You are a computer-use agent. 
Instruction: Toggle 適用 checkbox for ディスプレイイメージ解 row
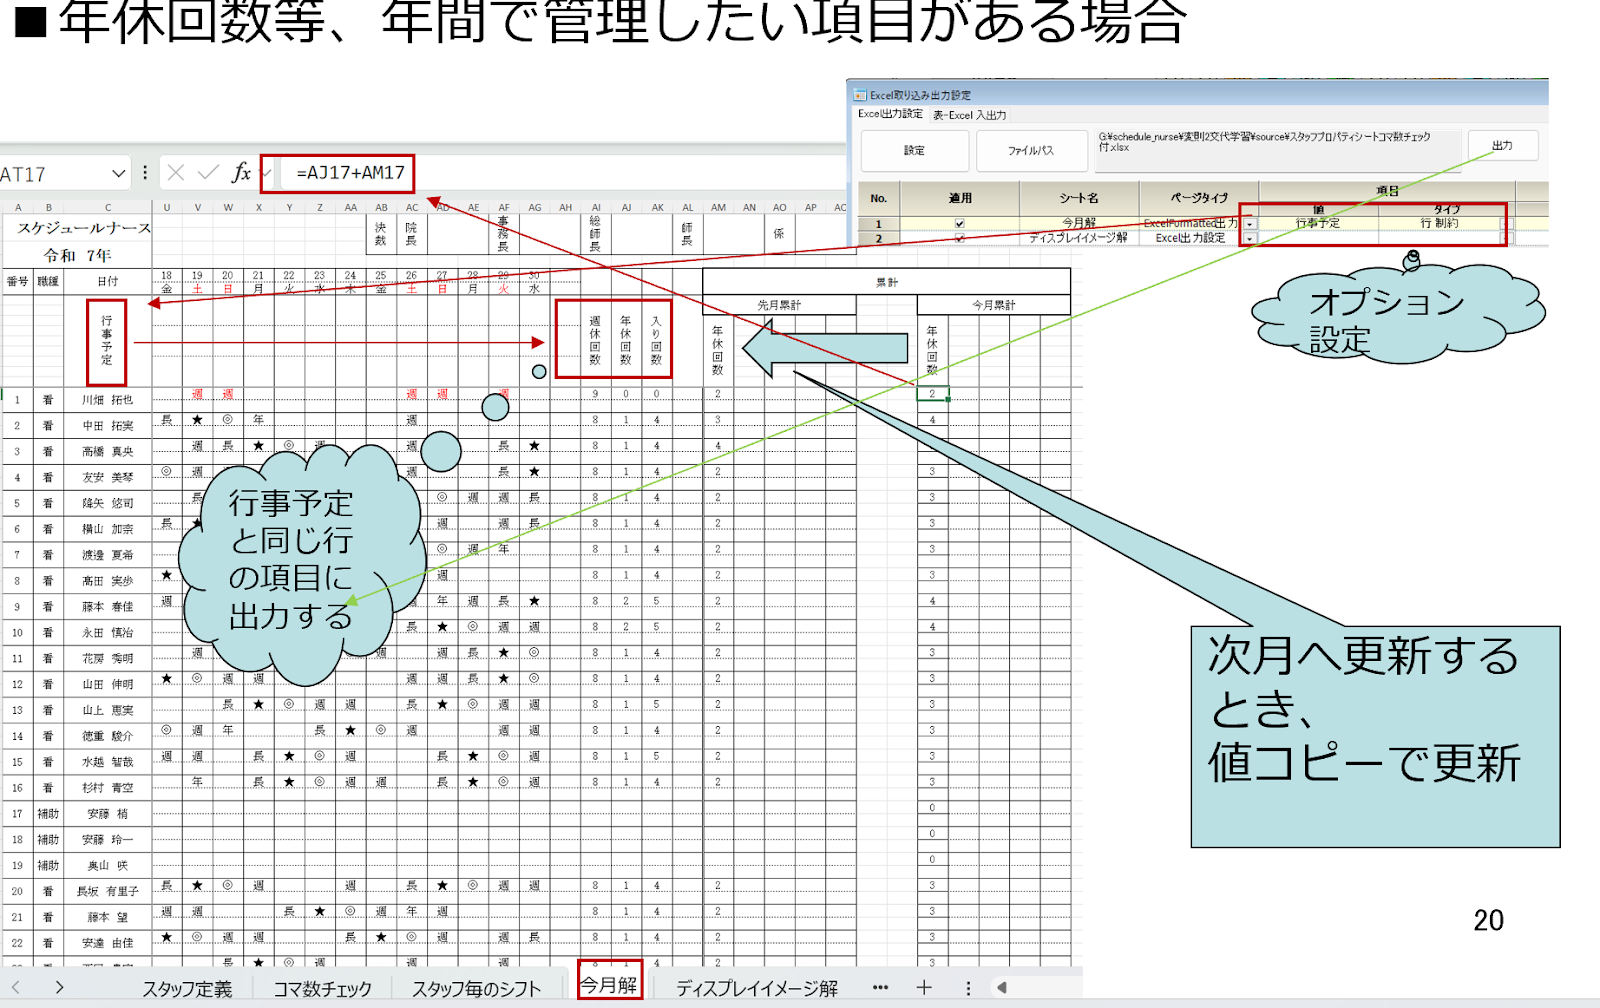click(960, 238)
